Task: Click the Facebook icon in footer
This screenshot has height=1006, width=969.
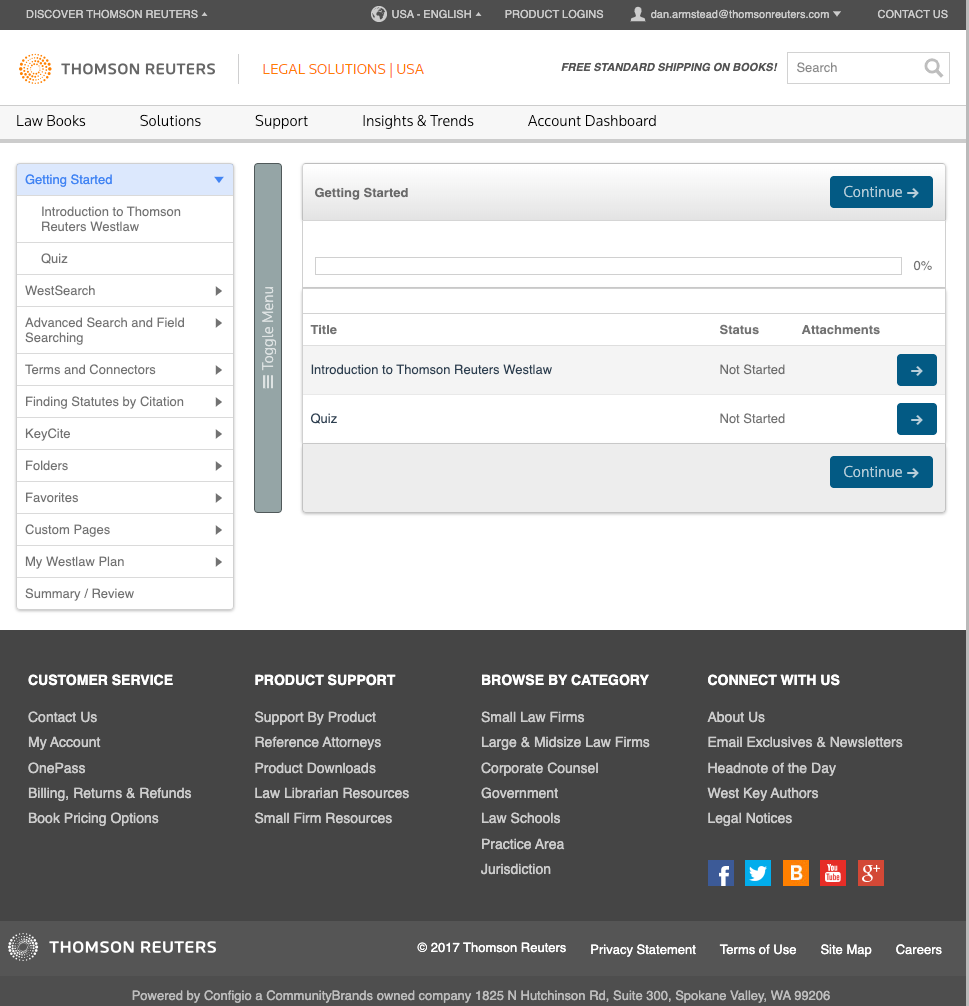Action: [721, 873]
